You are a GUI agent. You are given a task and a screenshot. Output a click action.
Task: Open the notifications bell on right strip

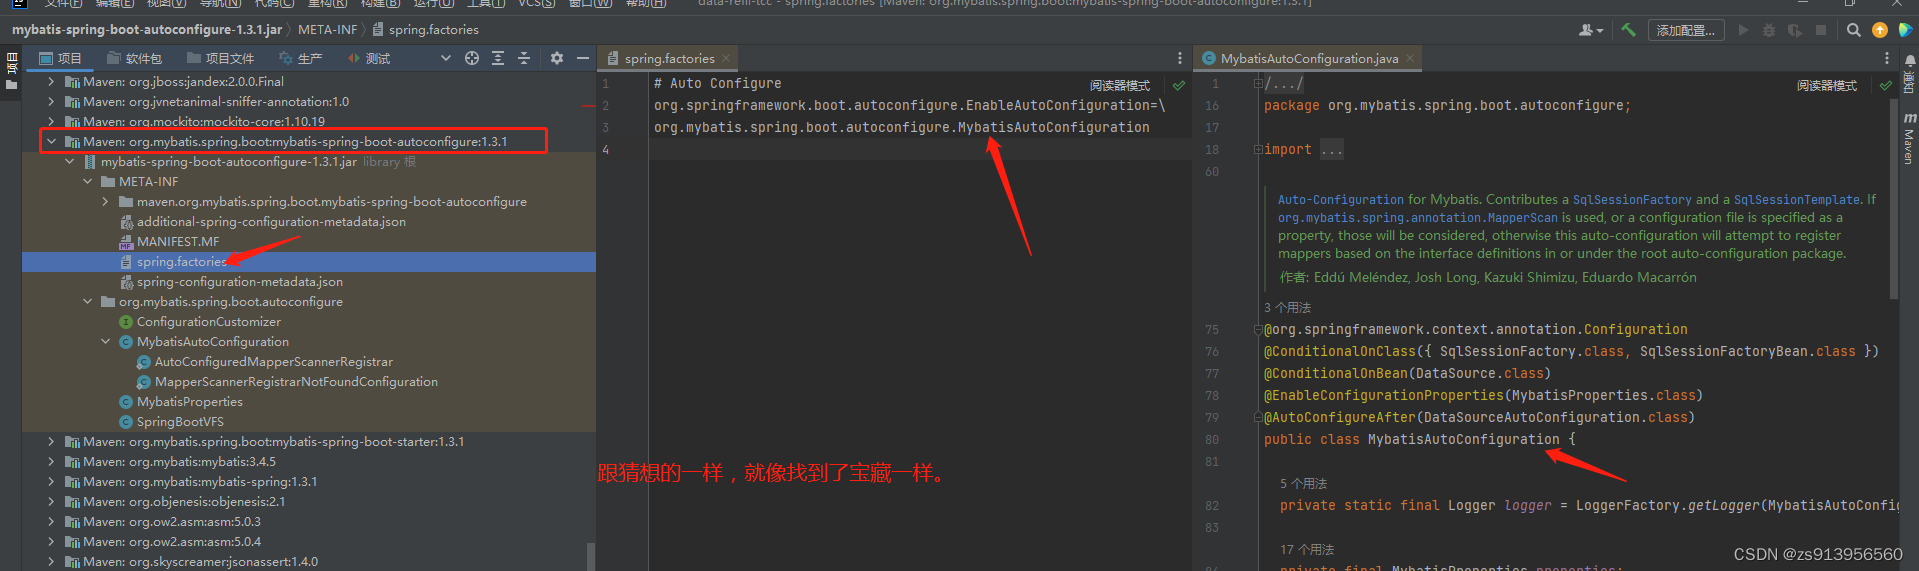1909,62
